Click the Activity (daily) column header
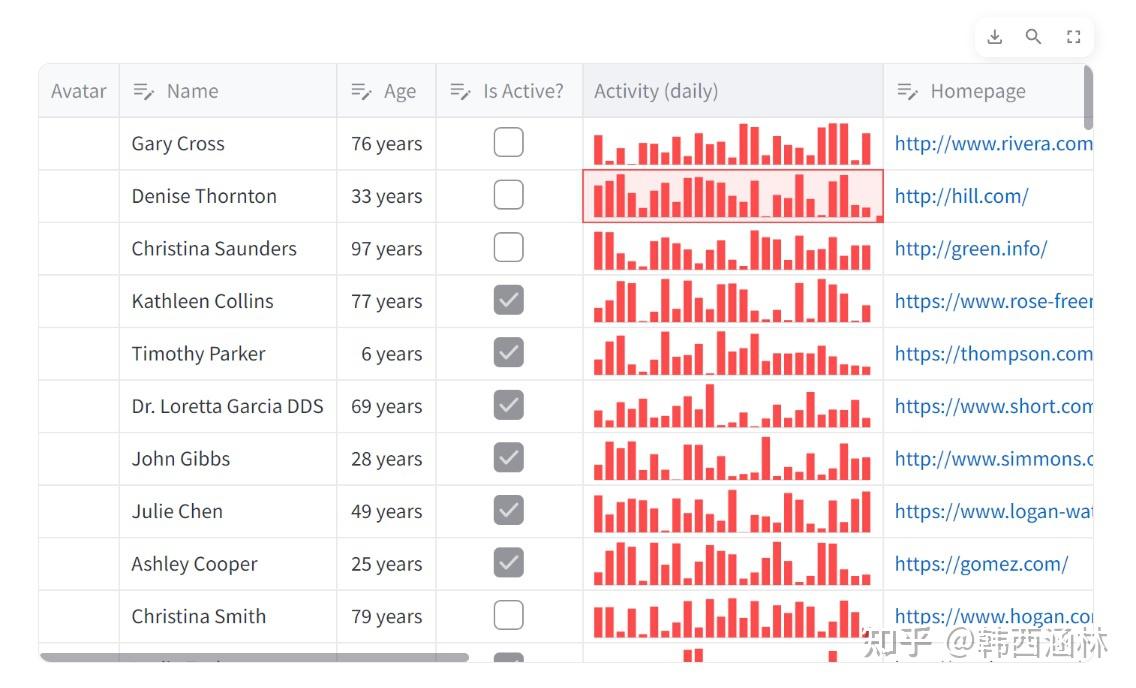The image size is (1136, 688). tap(656, 91)
